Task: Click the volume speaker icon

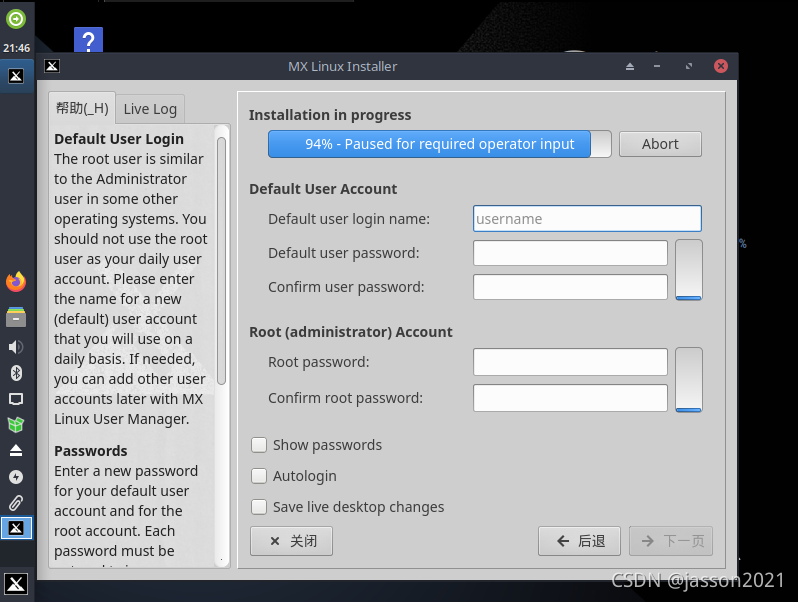Action: coord(16,347)
